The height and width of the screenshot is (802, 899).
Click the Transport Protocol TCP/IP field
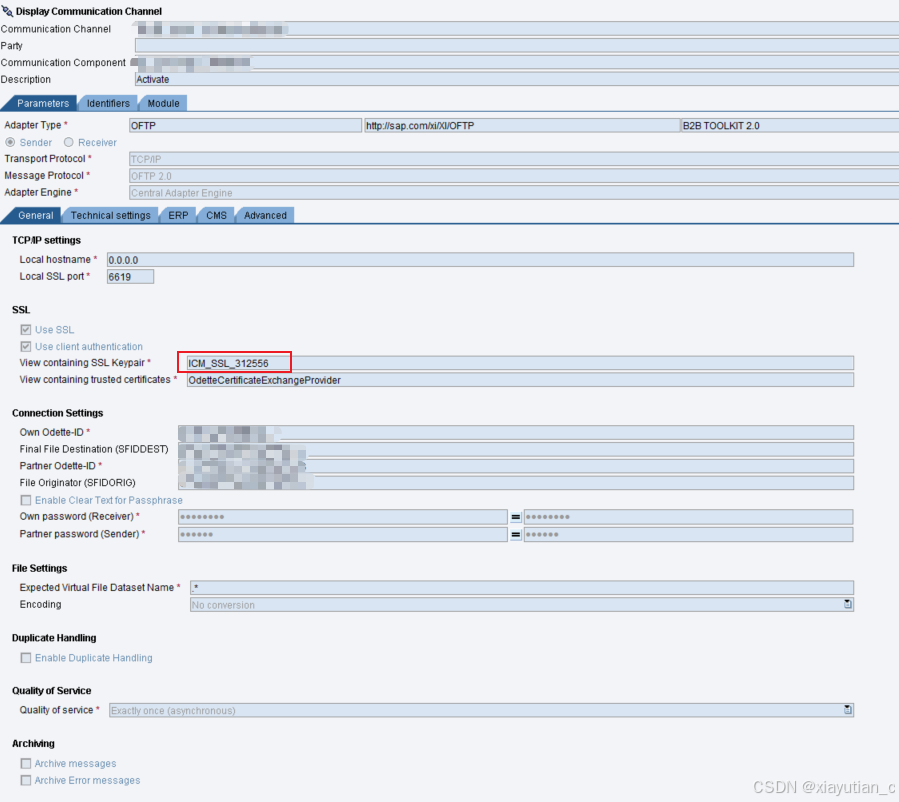coord(514,159)
